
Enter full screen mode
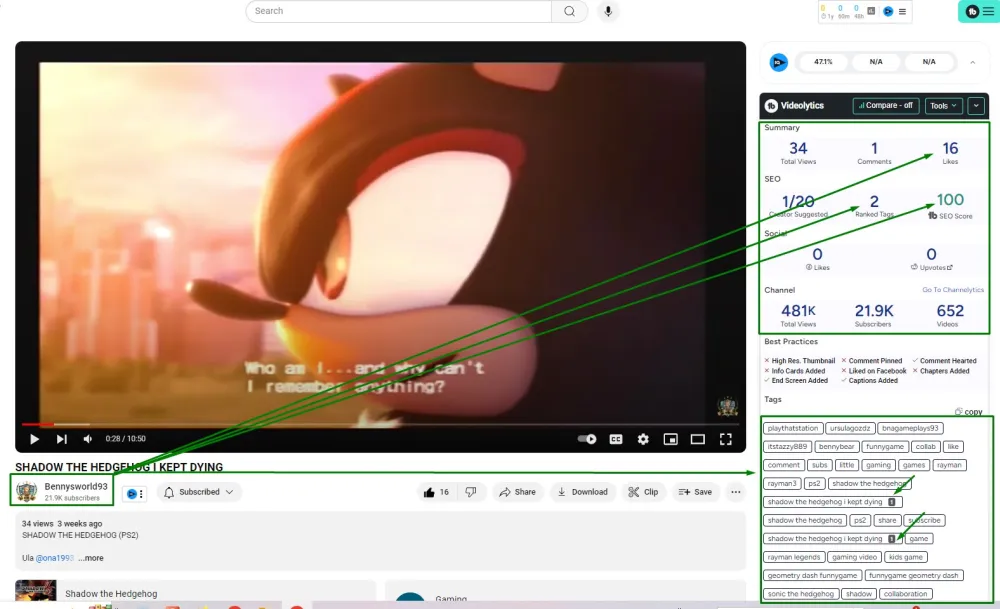[x=725, y=439]
